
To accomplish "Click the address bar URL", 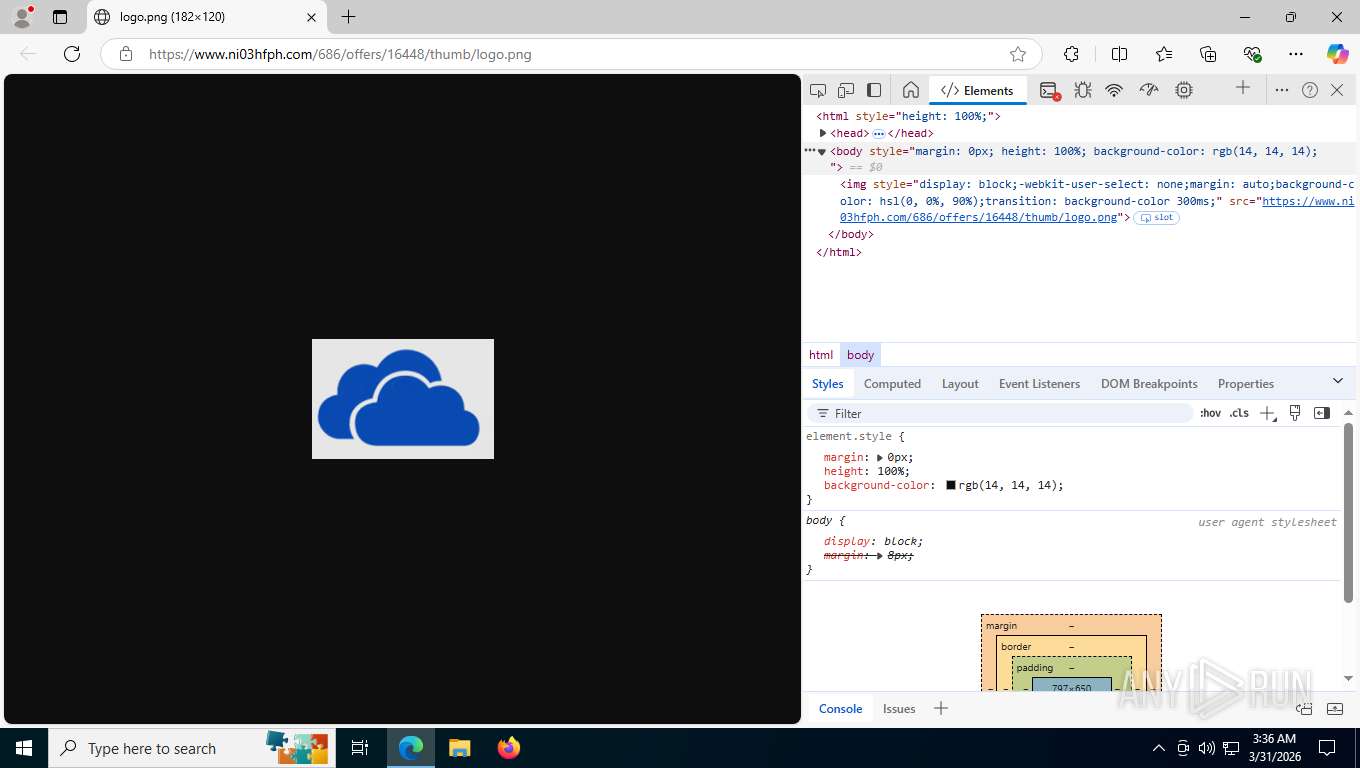I will 340,54.
